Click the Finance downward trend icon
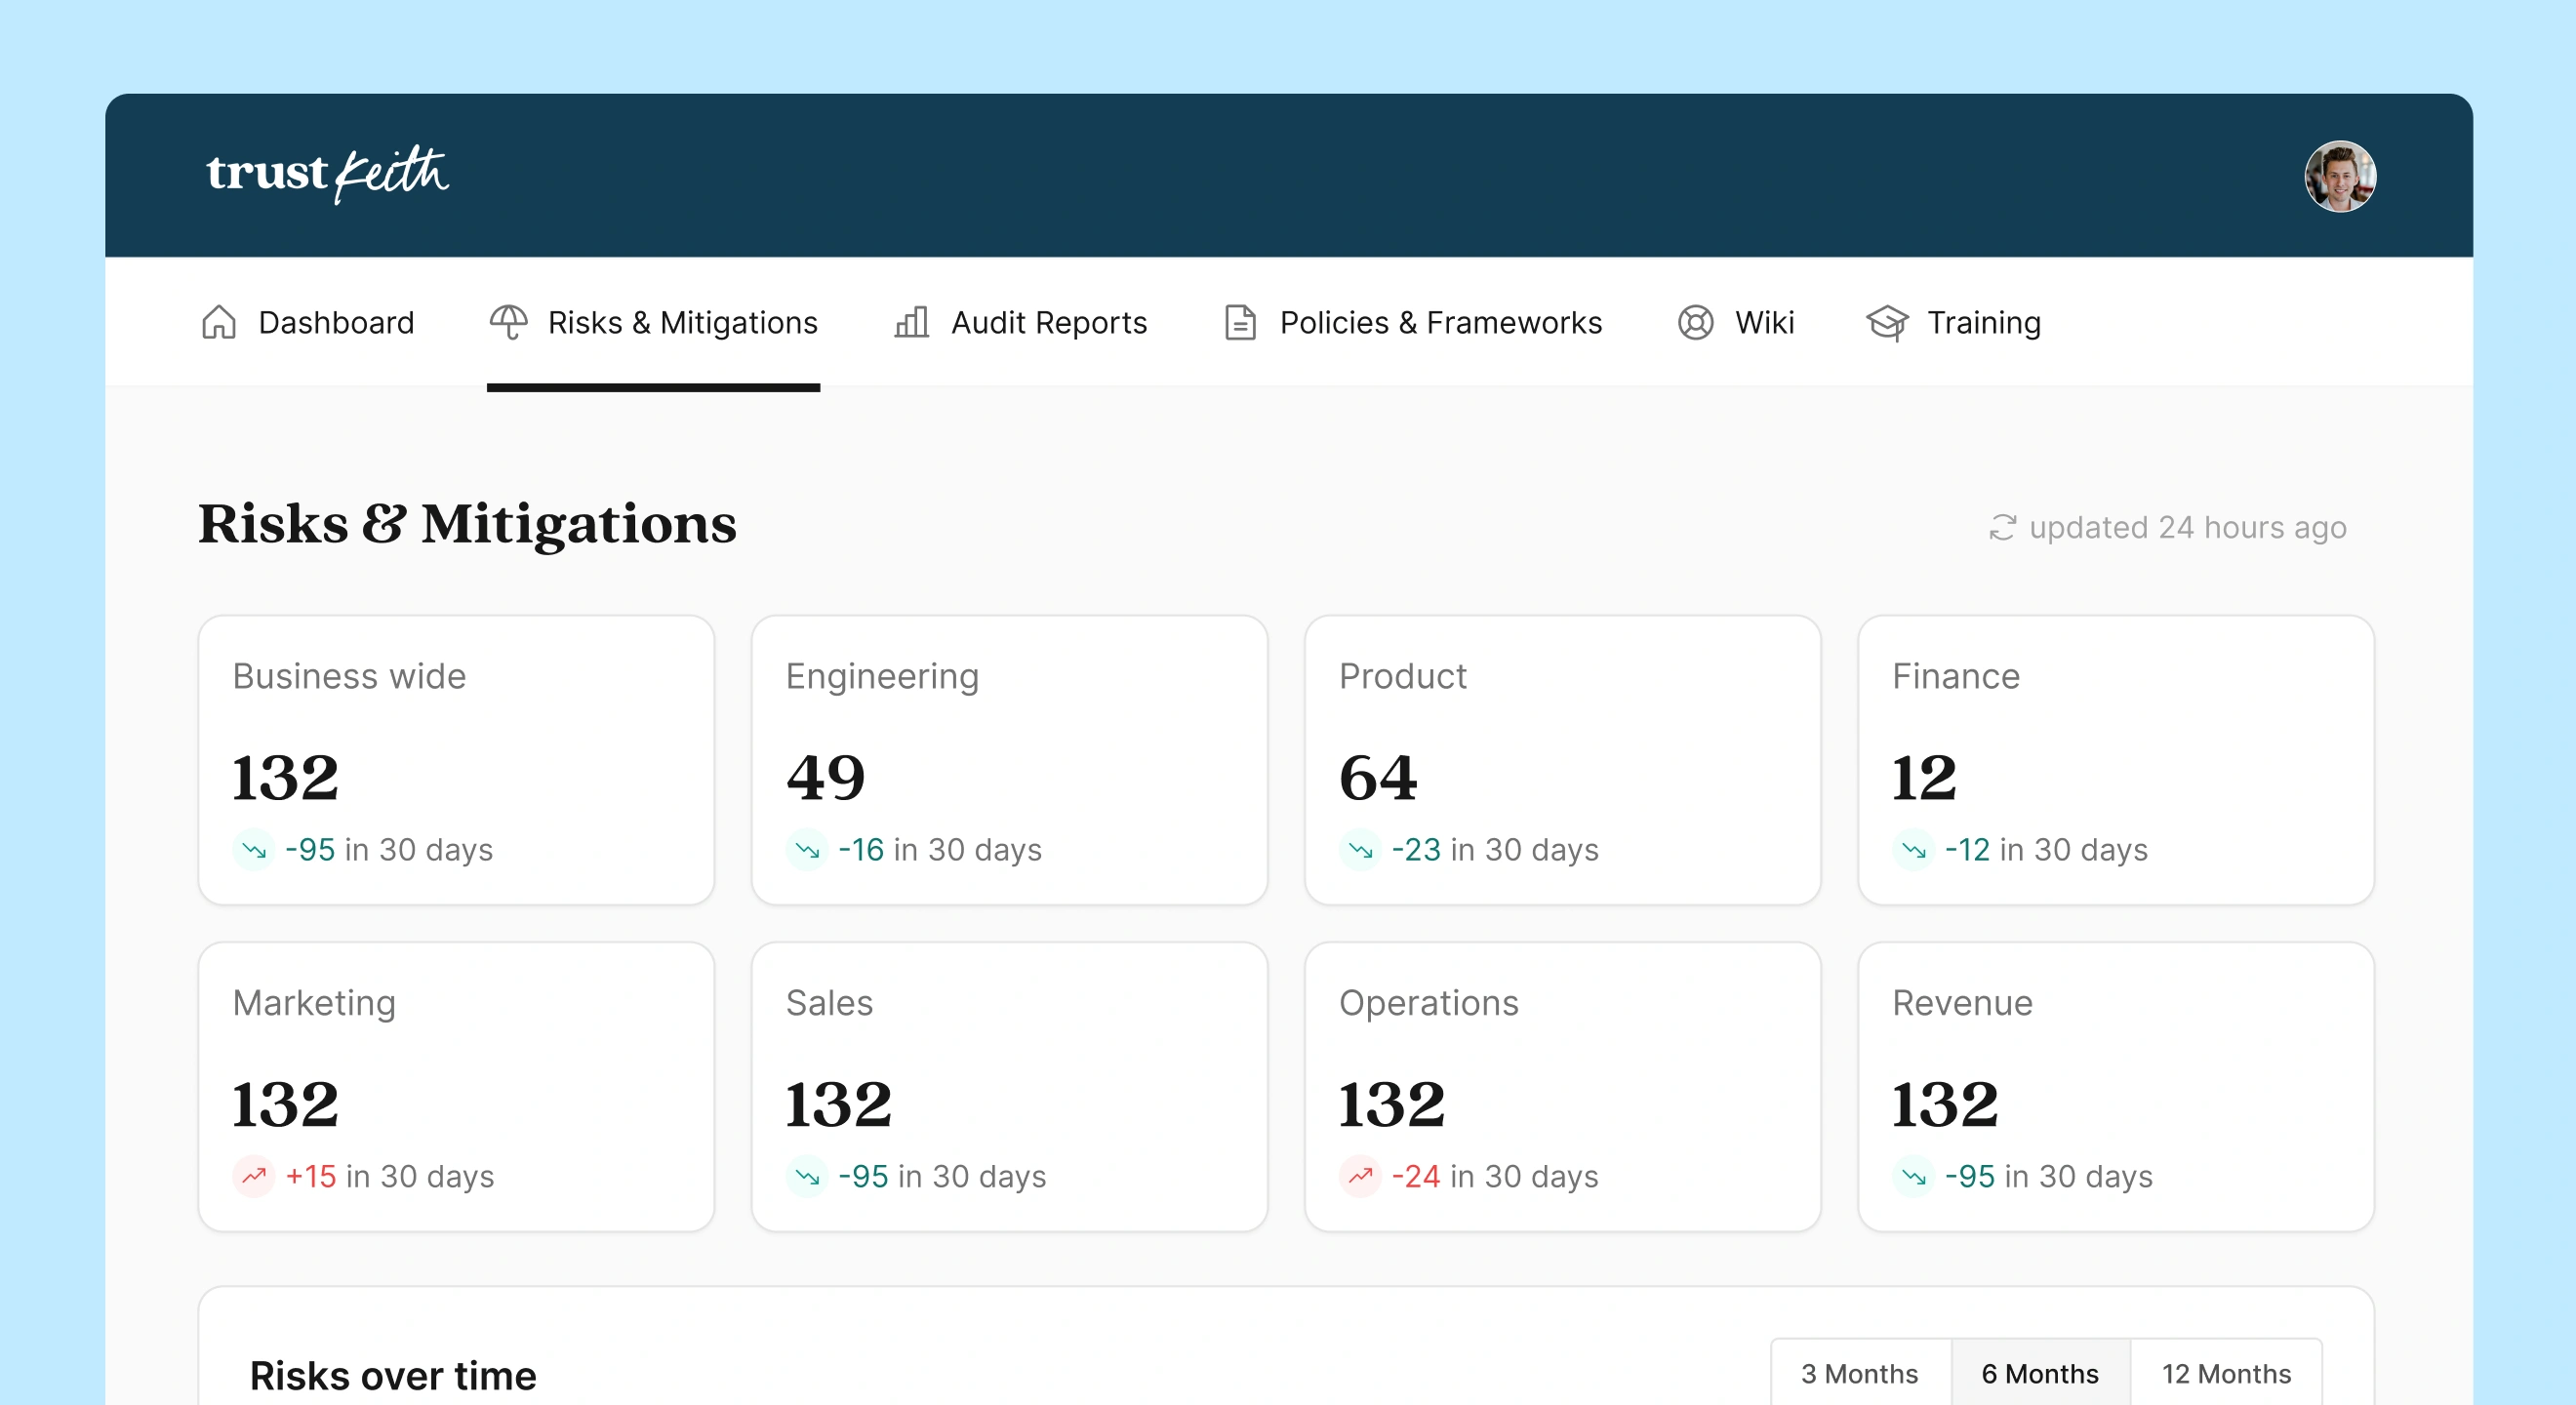 tap(1913, 849)
